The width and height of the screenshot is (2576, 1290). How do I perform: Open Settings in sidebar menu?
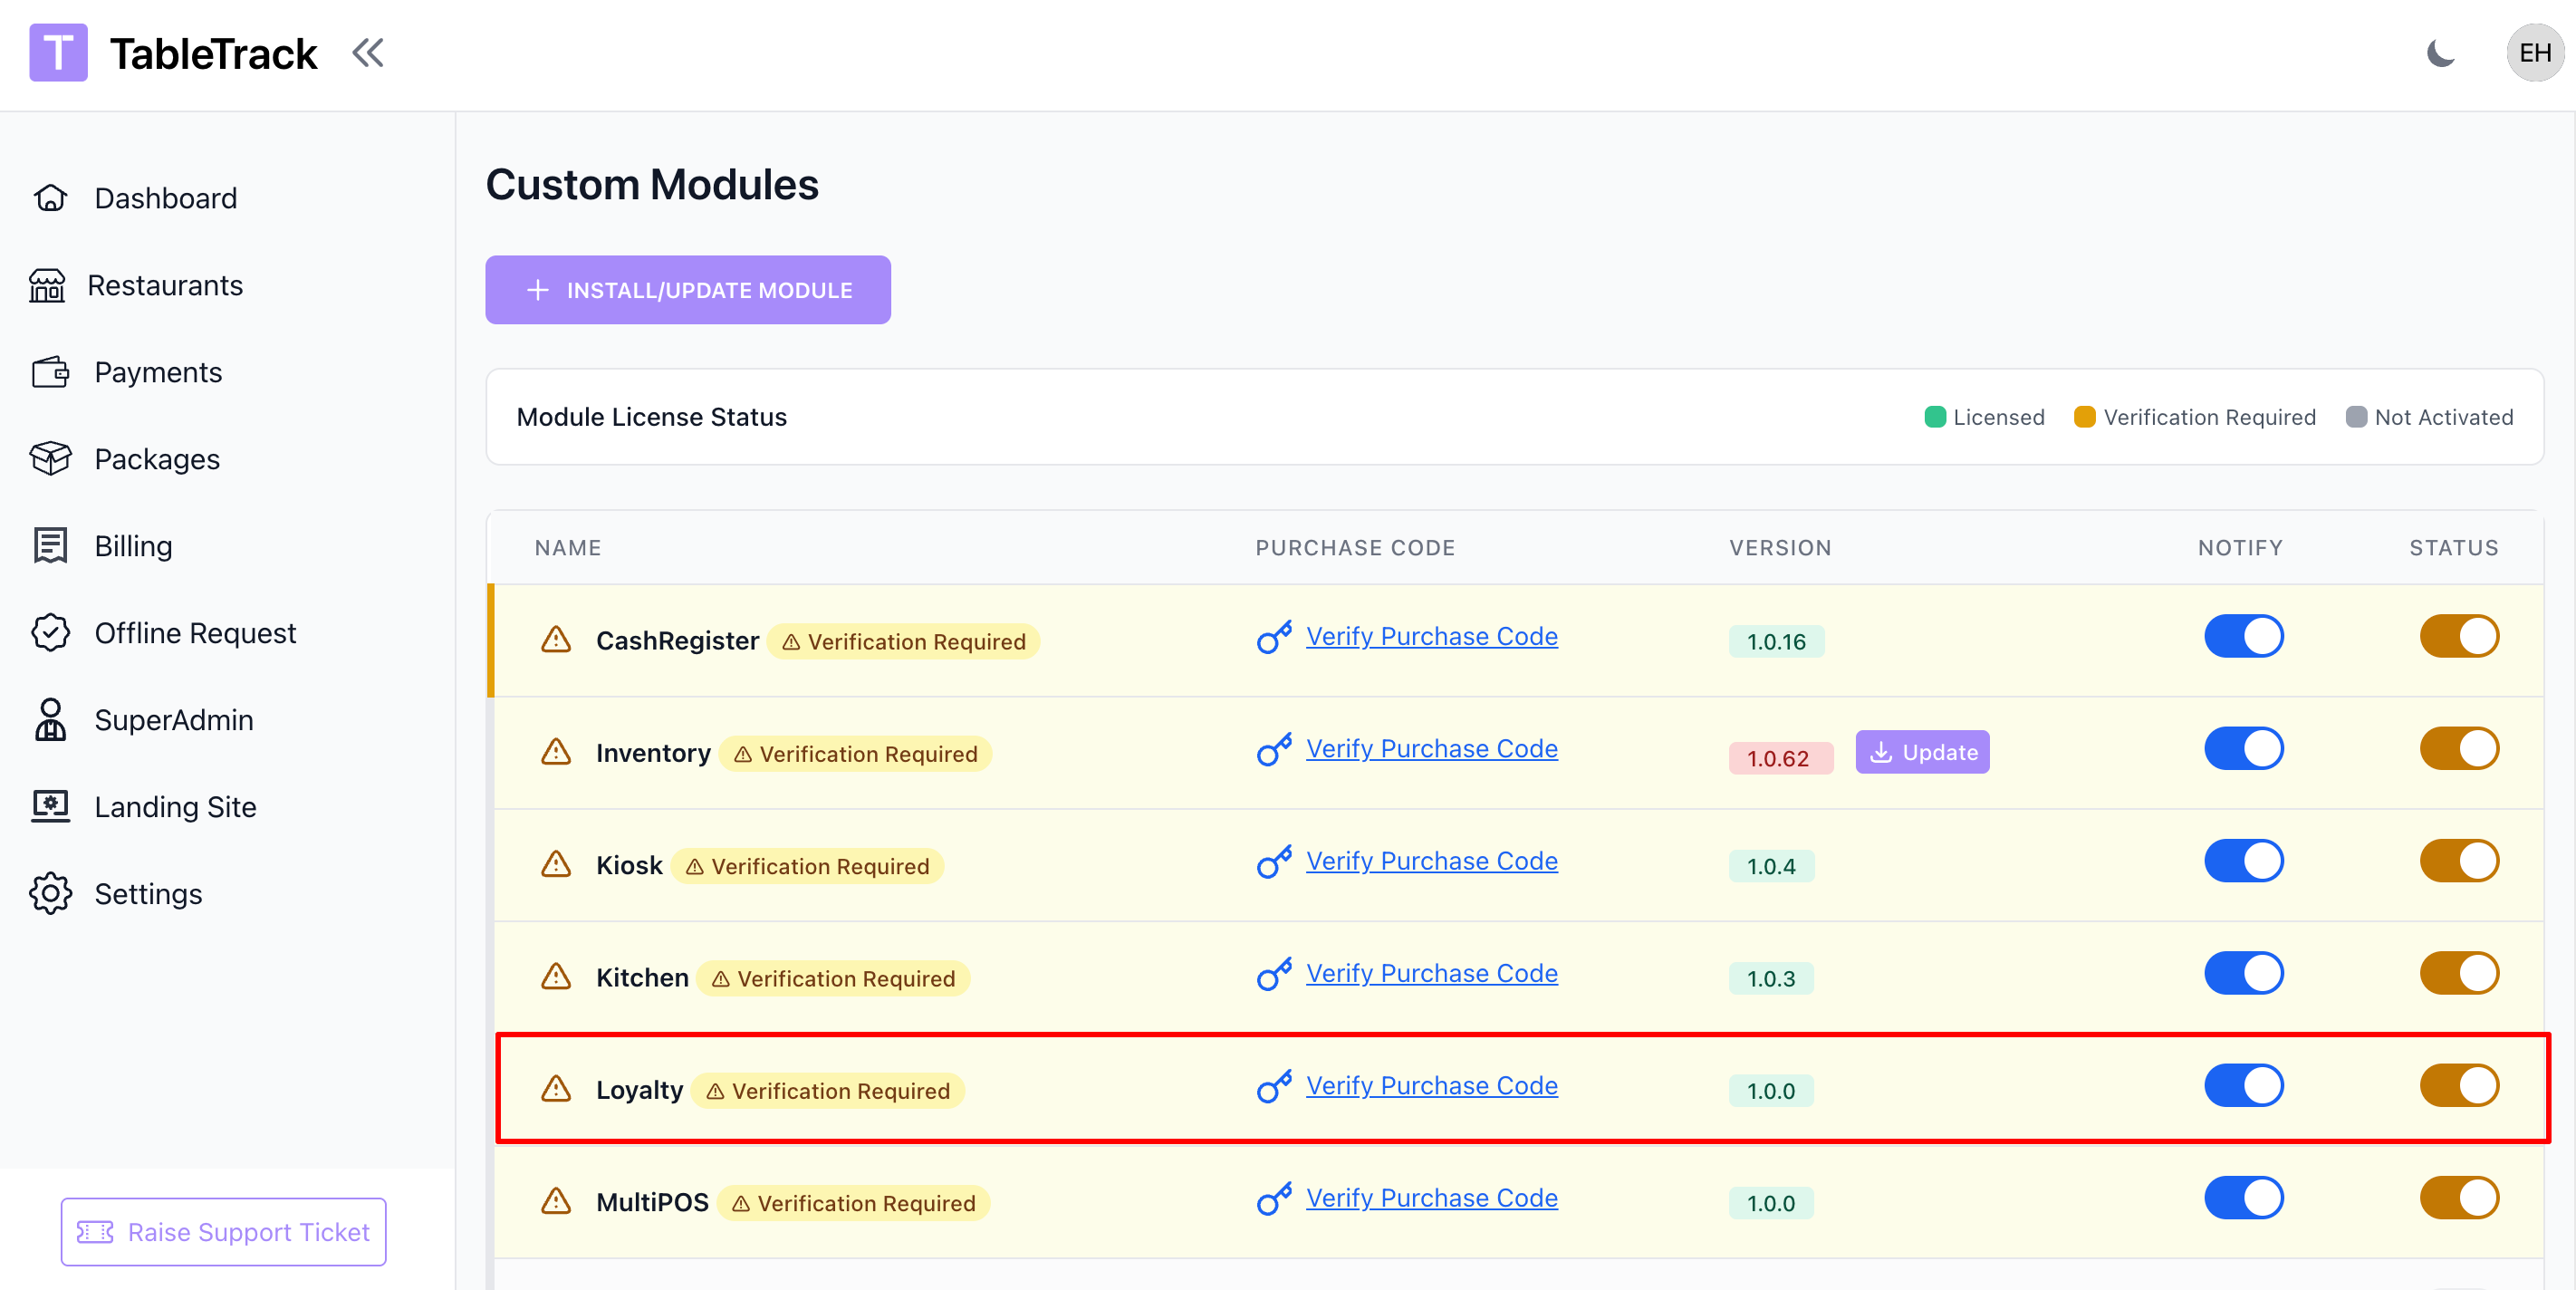(148, 894)
